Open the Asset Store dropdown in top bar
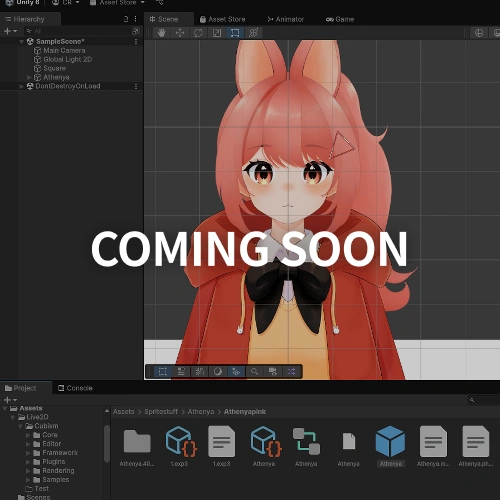Screen dimensions: 500x500 pyautogui.click(x=117, y=3)
